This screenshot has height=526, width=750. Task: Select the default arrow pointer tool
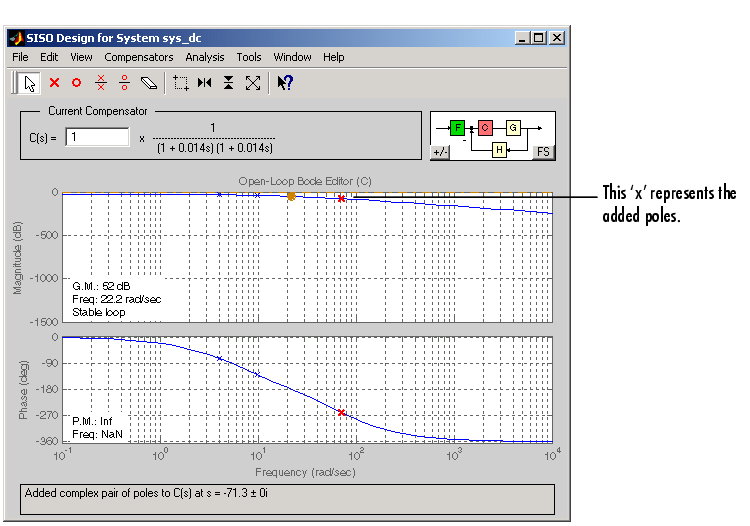30,83
